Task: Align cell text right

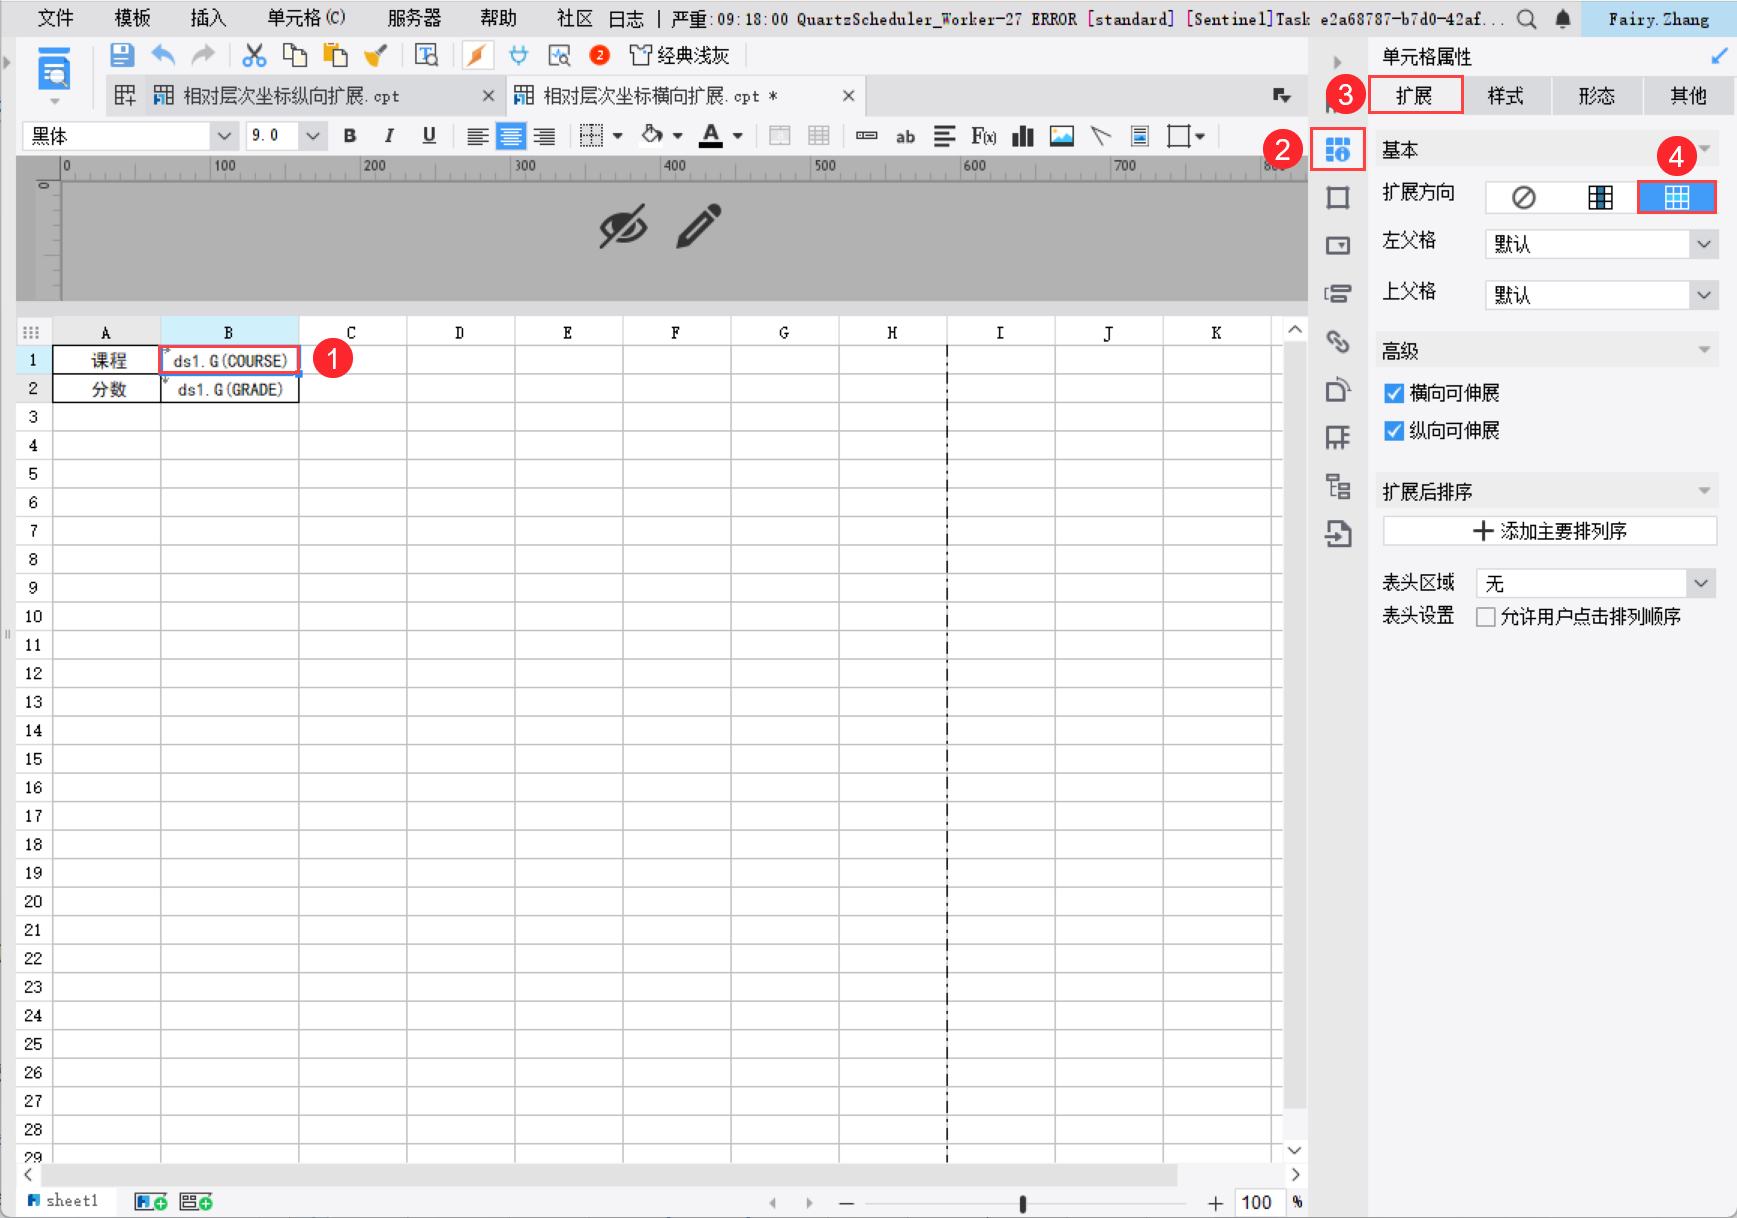Action: tap(544, 136)
